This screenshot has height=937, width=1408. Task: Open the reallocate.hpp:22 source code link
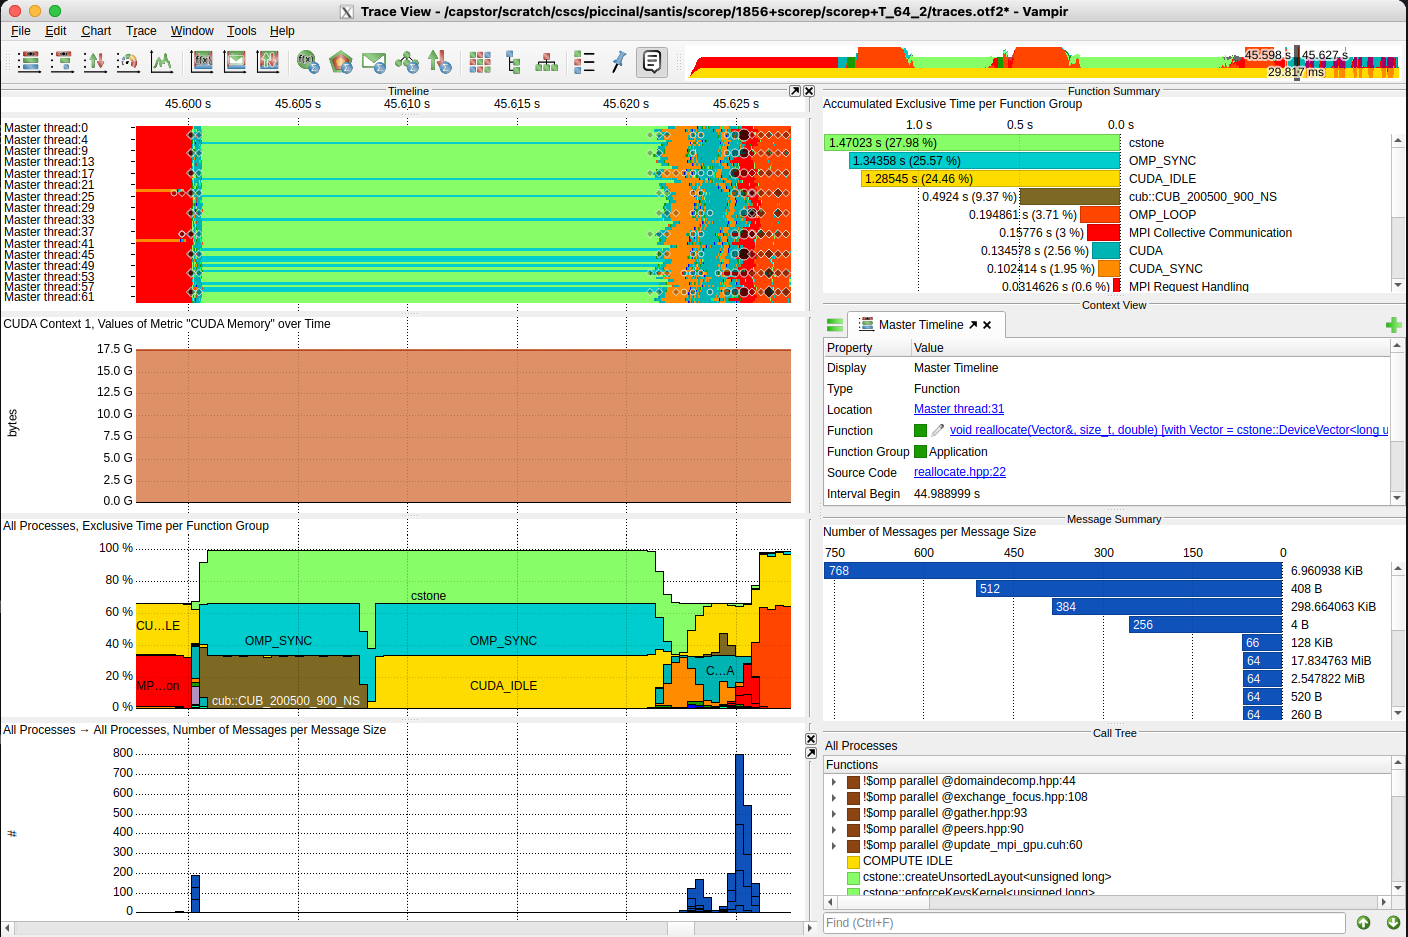[960, 472]
